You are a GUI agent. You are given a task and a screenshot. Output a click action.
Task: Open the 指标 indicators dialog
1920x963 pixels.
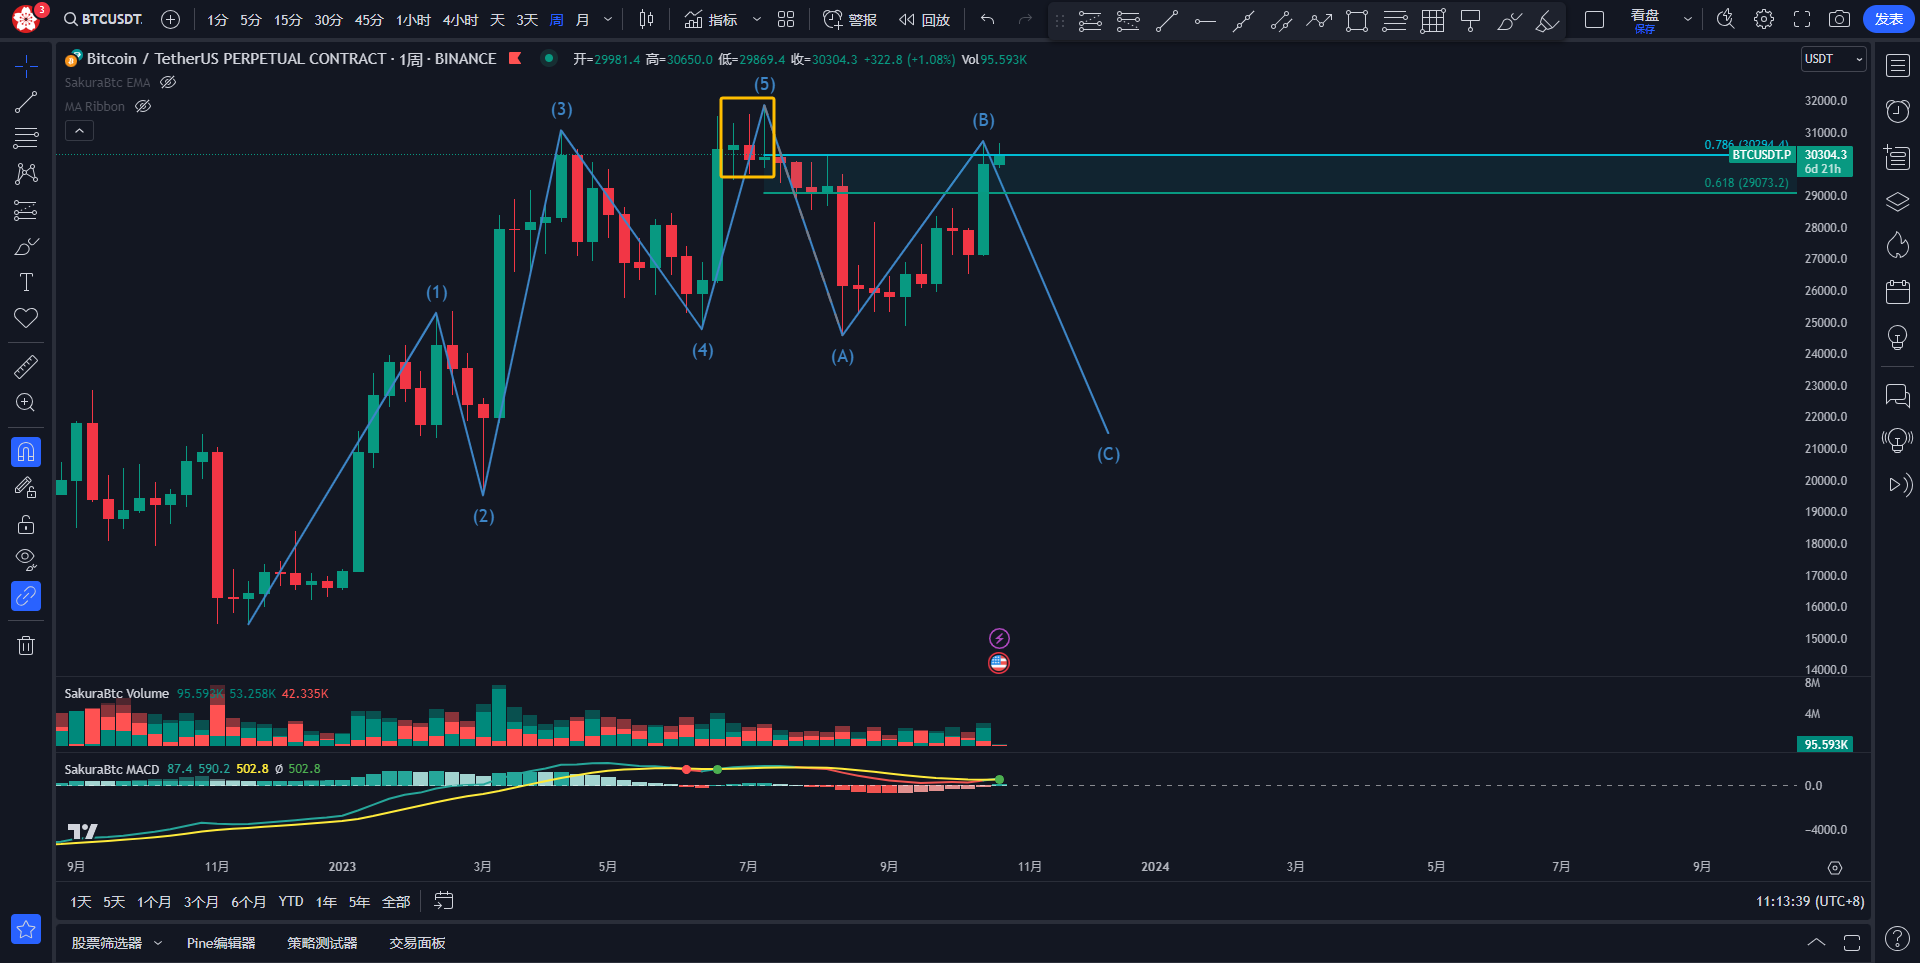711,20
